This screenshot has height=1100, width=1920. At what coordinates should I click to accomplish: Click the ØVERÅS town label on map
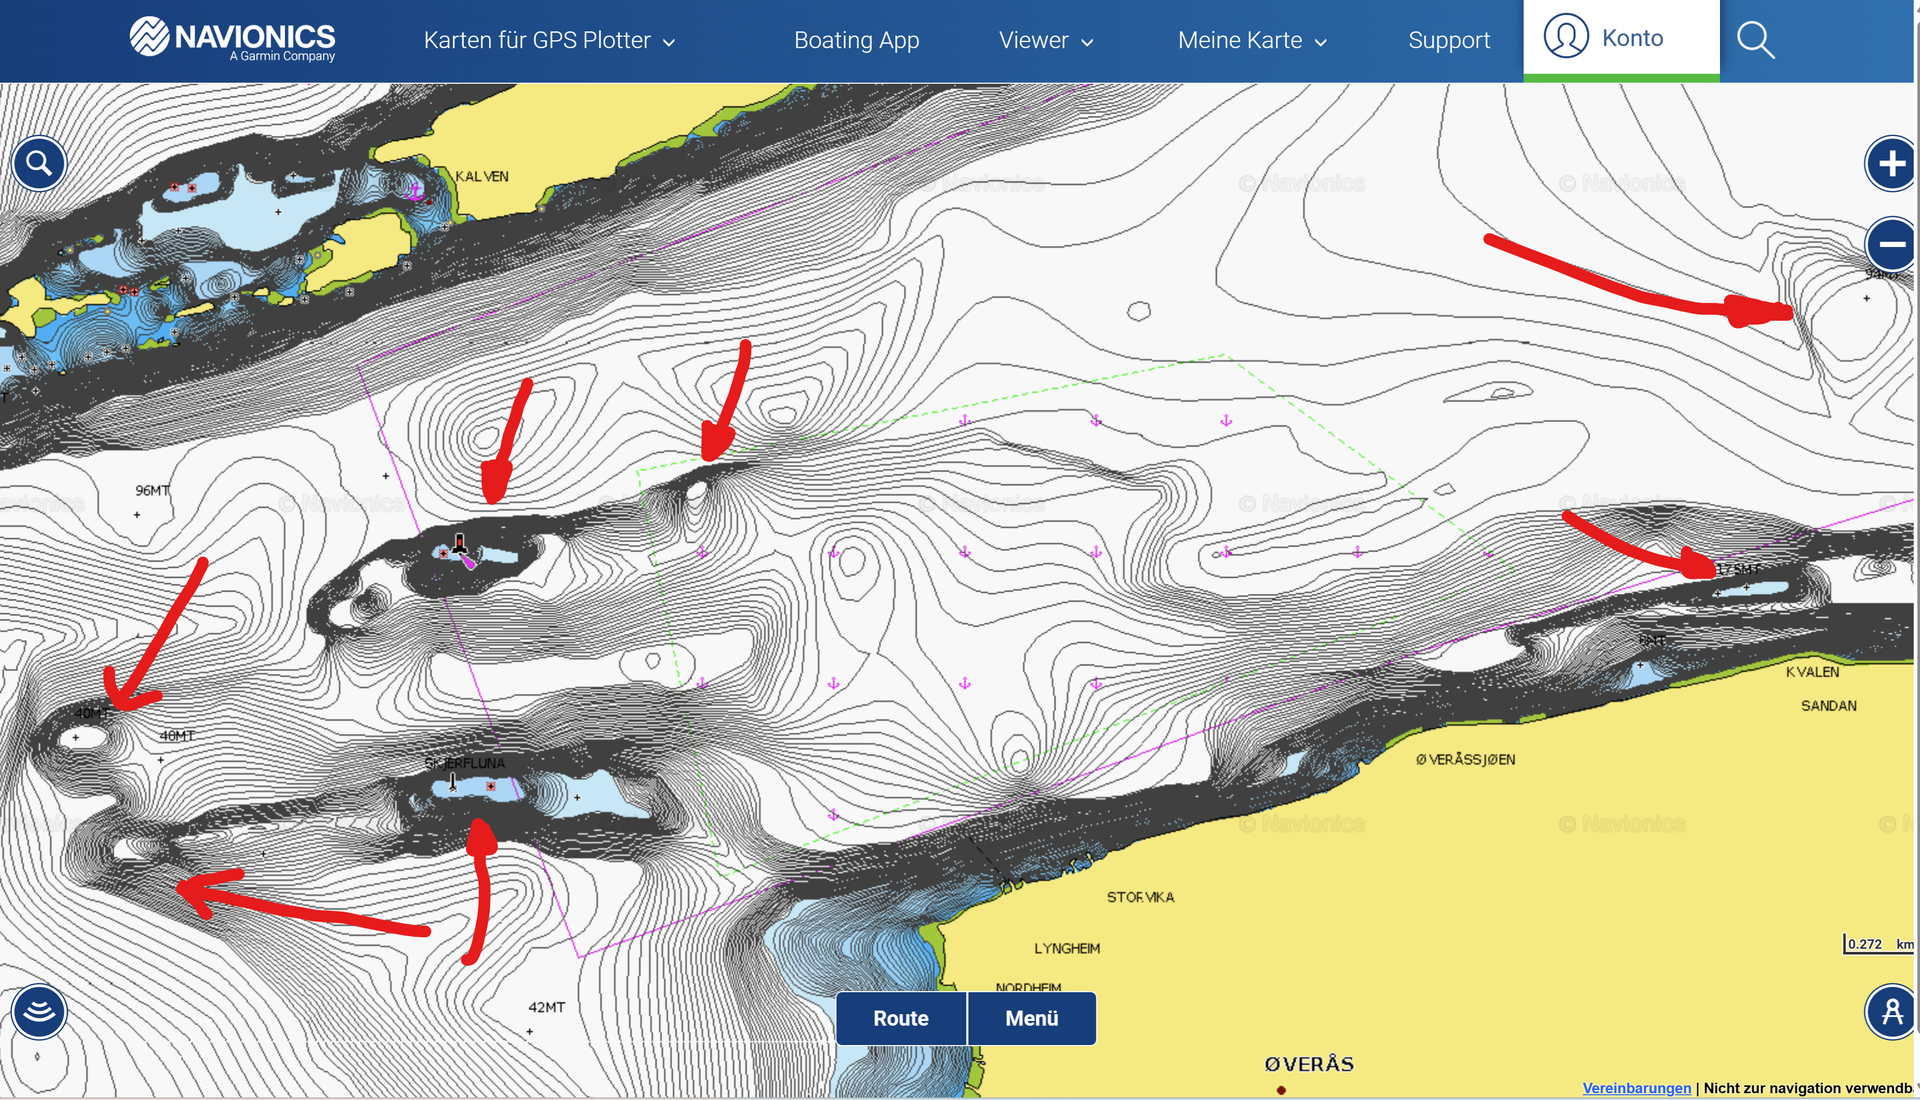point(1308,1064)
